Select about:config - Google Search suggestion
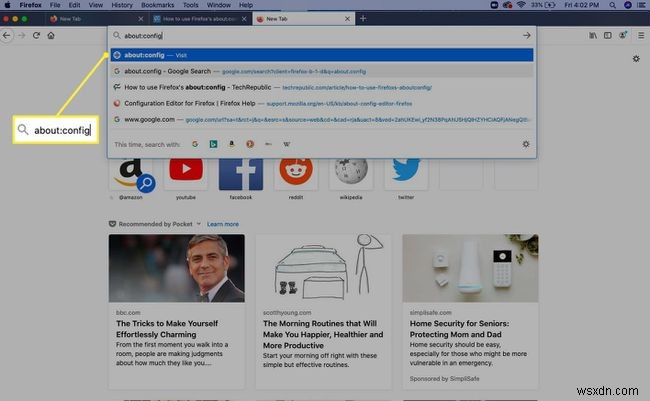Screen dimensions: 650x401 click(x=322, y=71)
